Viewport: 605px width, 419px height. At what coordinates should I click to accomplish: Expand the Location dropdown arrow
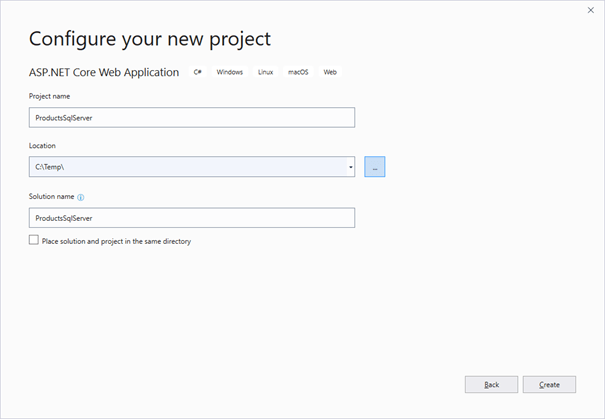(350, 167)
